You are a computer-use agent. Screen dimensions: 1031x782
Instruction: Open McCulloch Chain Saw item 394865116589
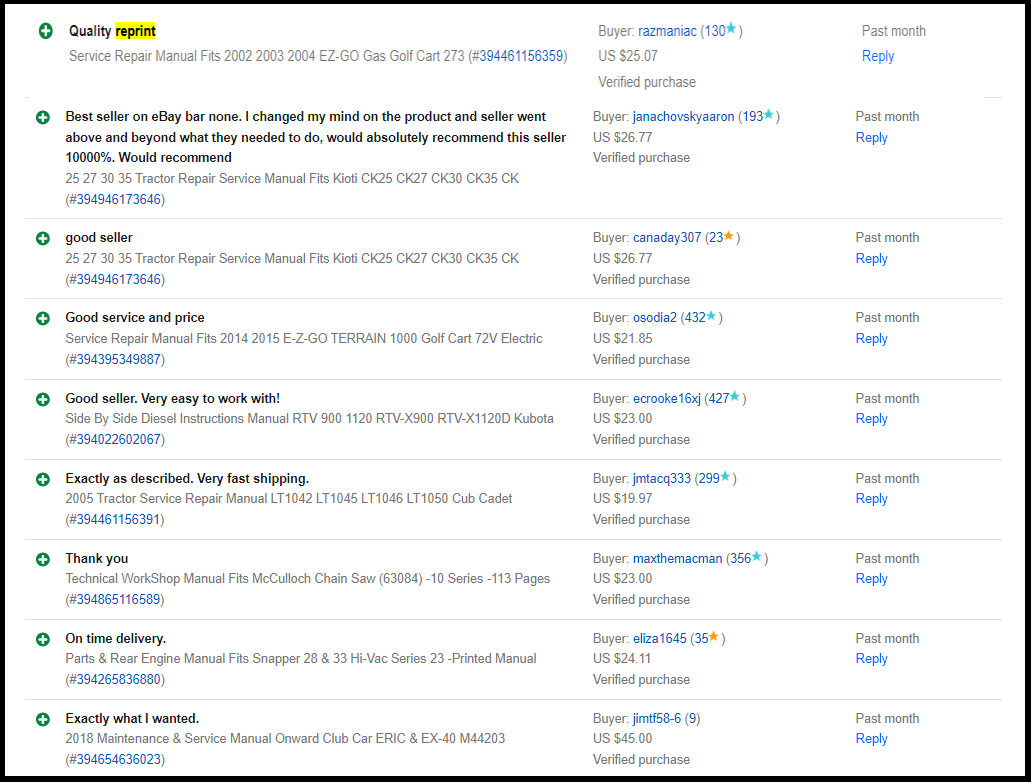(114, 600)
